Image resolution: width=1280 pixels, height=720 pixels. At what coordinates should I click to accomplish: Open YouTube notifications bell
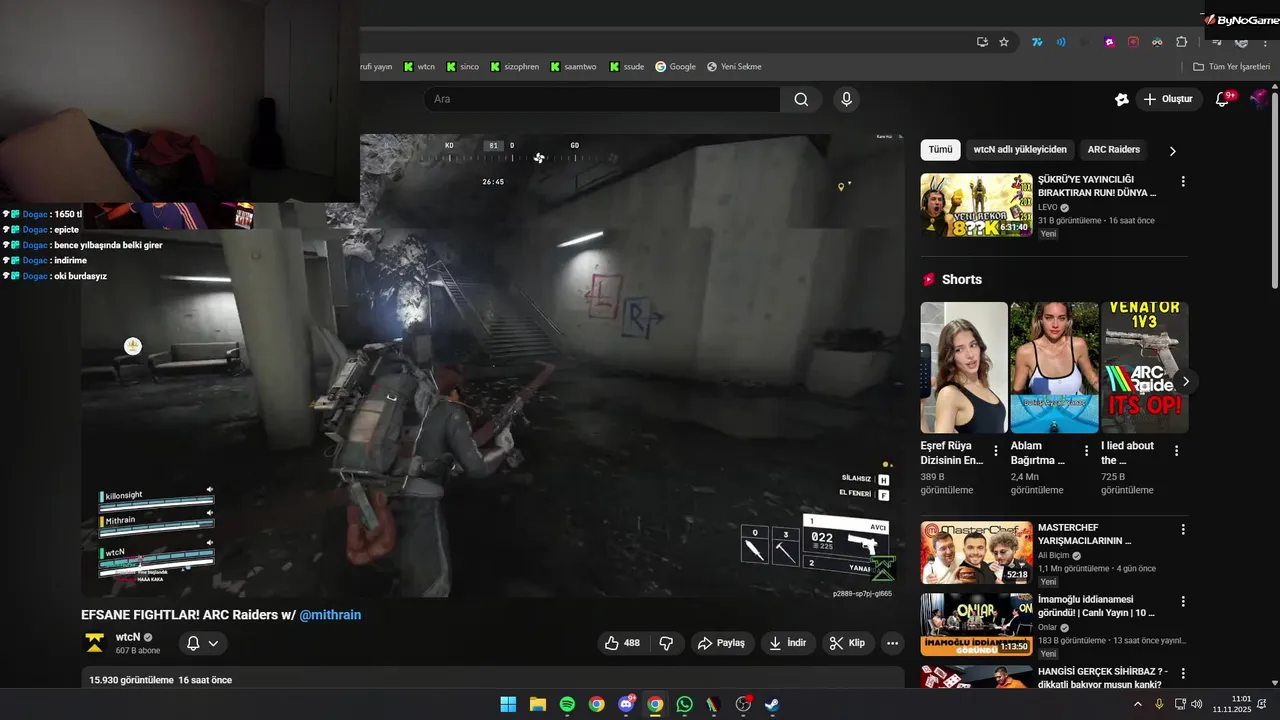[1222, 99]
